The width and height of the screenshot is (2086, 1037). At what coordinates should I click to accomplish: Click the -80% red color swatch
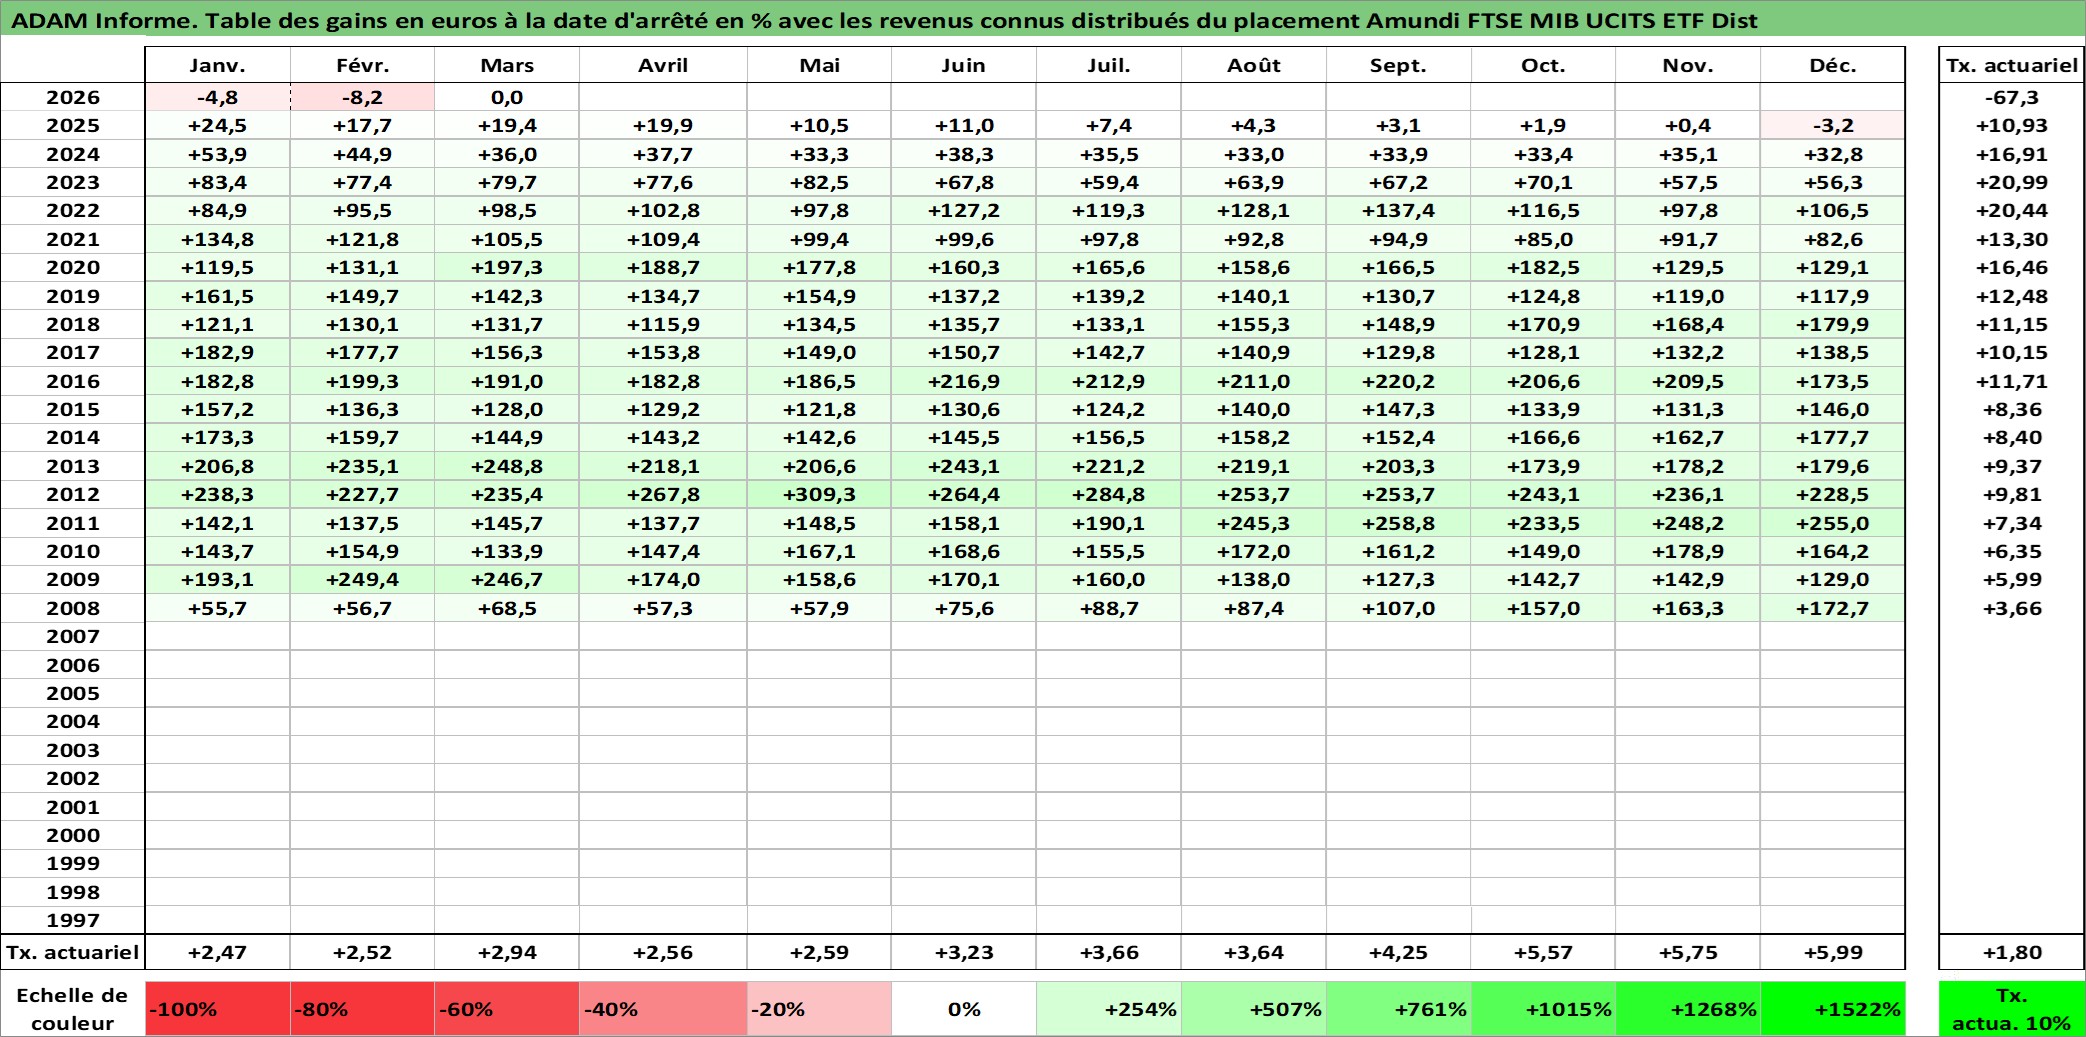(x=362, y=1009)
